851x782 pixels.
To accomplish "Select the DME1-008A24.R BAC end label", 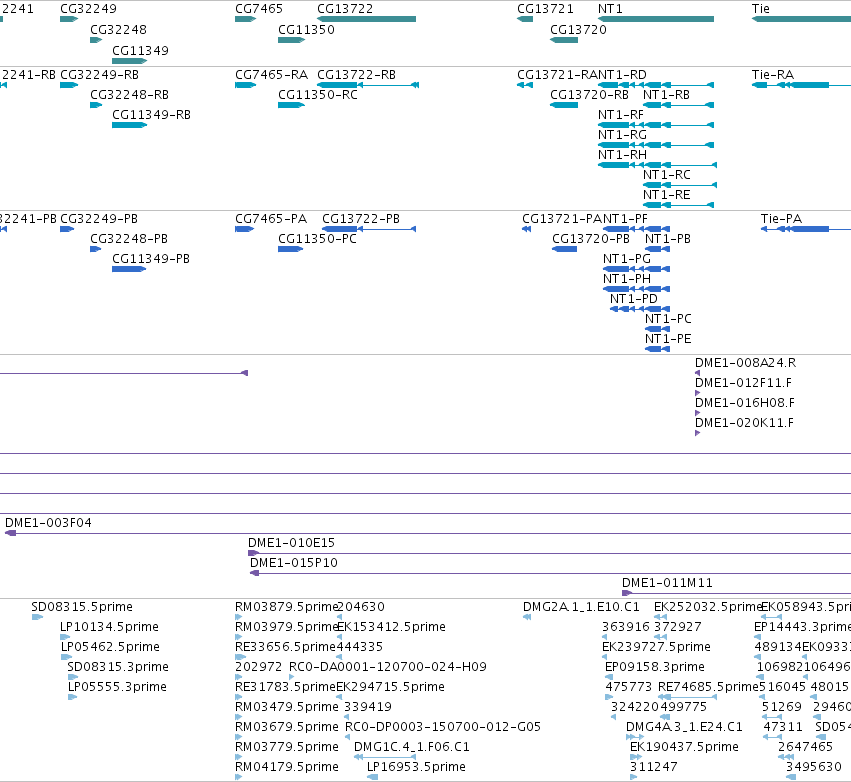I will pos(745,363).
